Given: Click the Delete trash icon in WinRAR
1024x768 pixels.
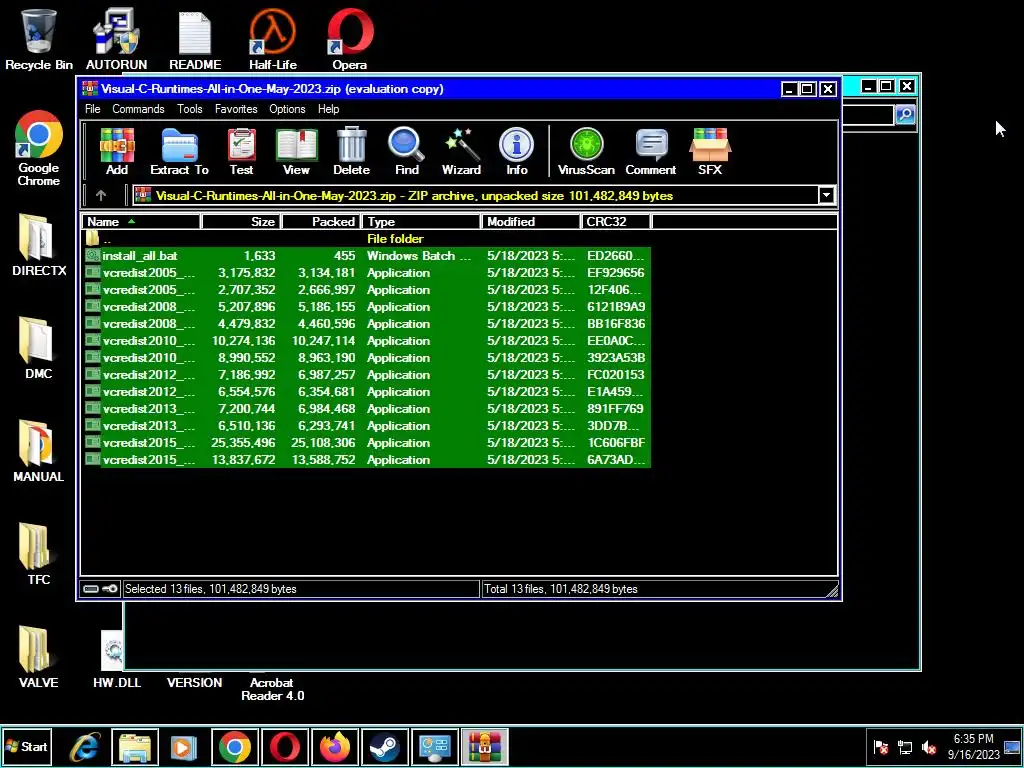Looking at the screenshot, I should pyautogui.click(x=351, y=152).
